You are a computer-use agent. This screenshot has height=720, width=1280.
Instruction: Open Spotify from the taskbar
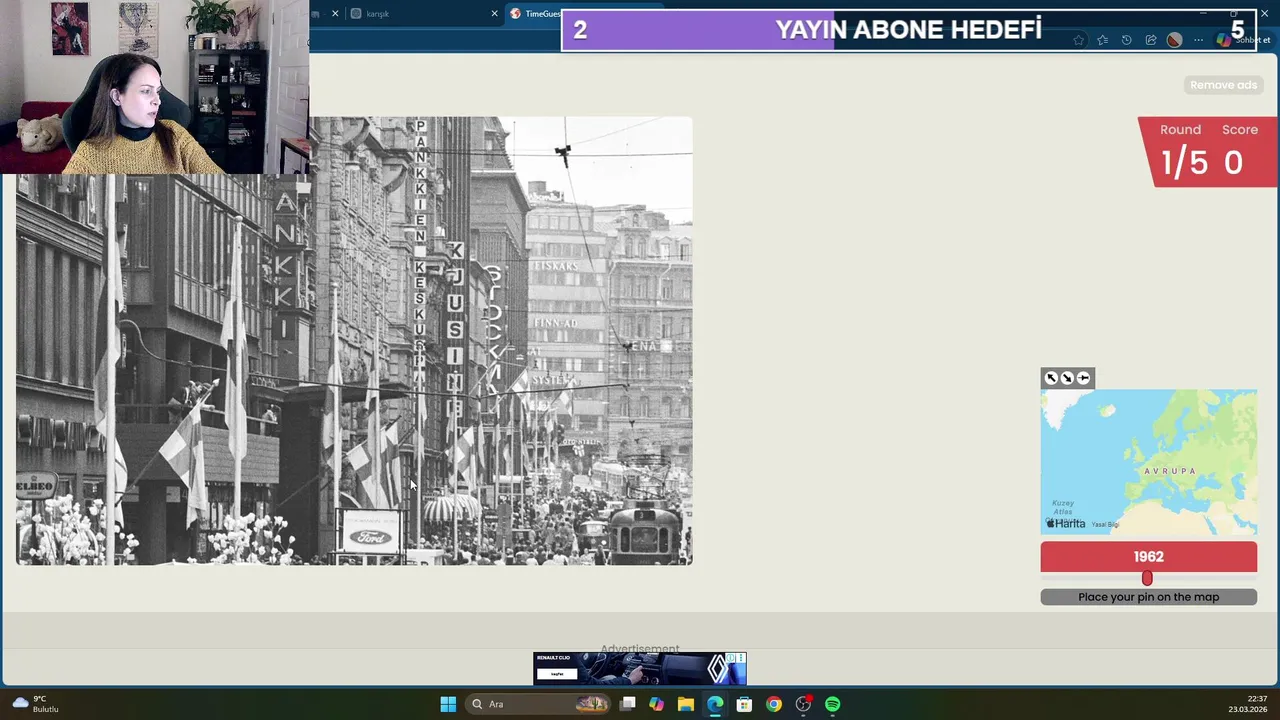(x=833, y=704)
